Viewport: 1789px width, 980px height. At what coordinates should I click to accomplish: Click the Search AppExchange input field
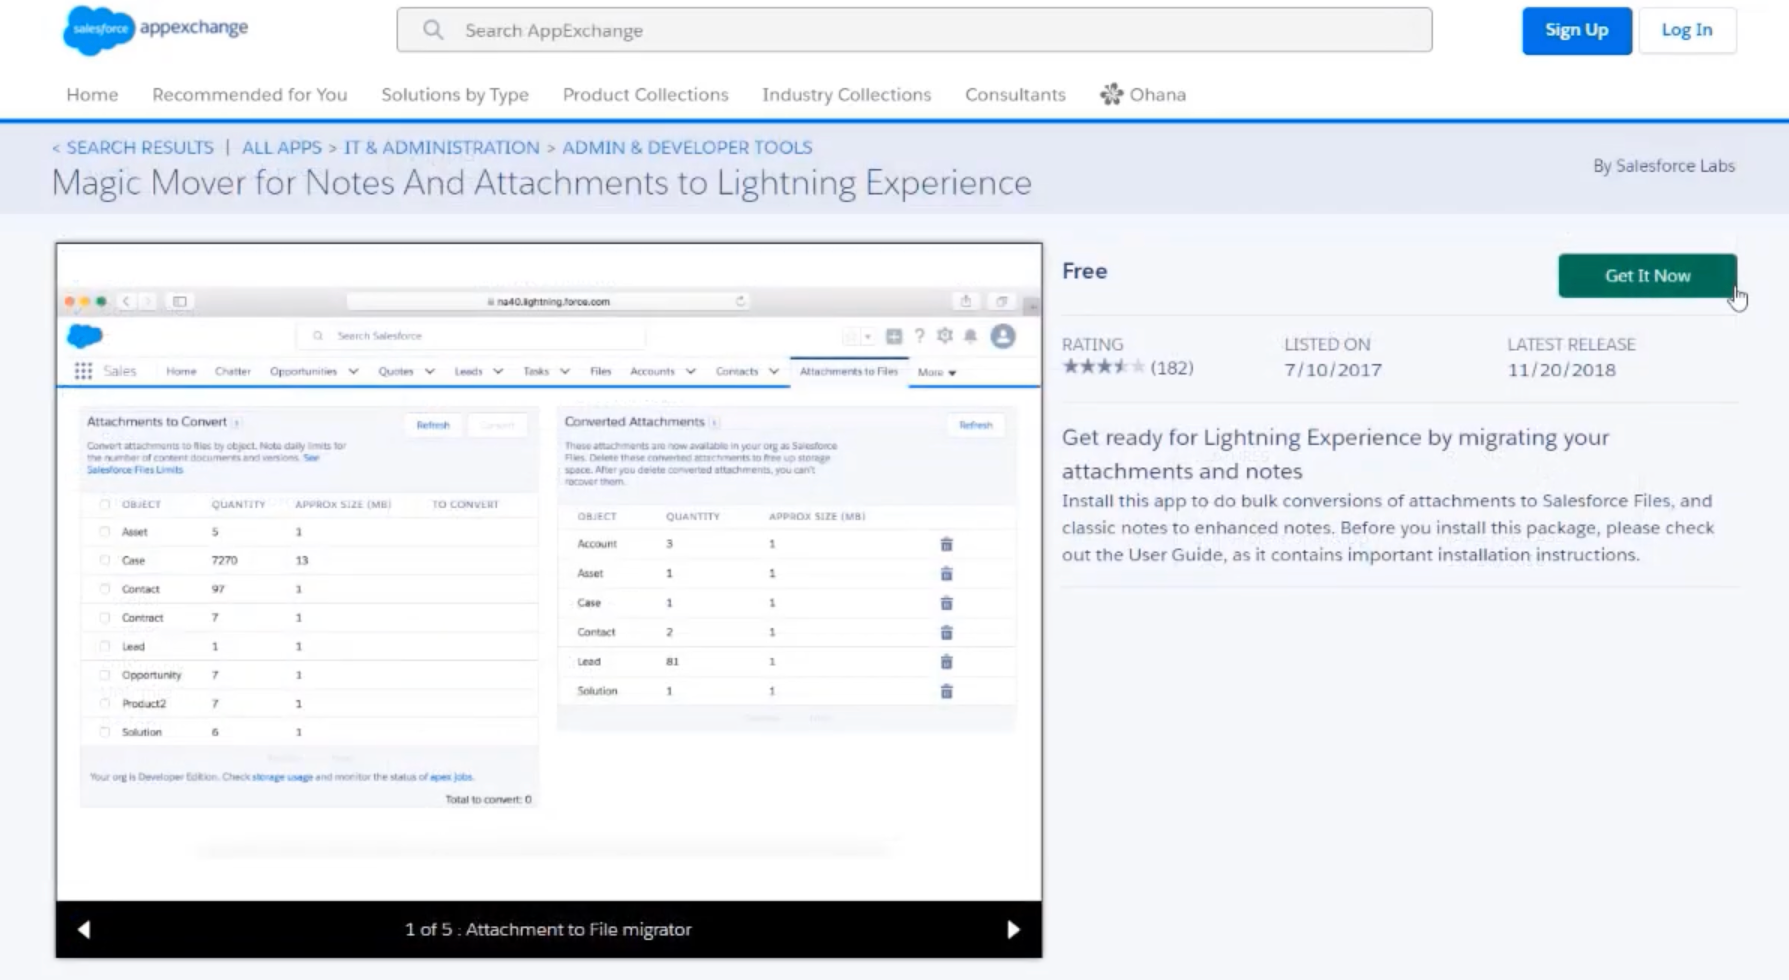tap(914, 30)
